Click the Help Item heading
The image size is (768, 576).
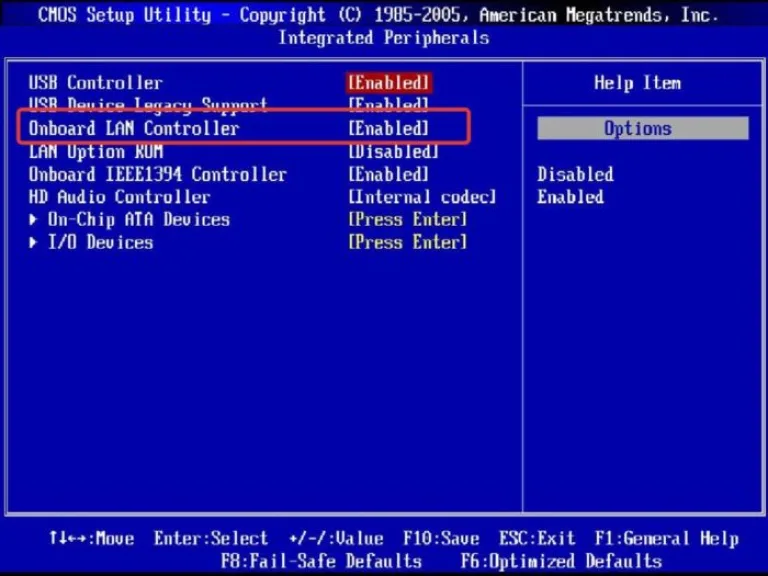(637, 83)
